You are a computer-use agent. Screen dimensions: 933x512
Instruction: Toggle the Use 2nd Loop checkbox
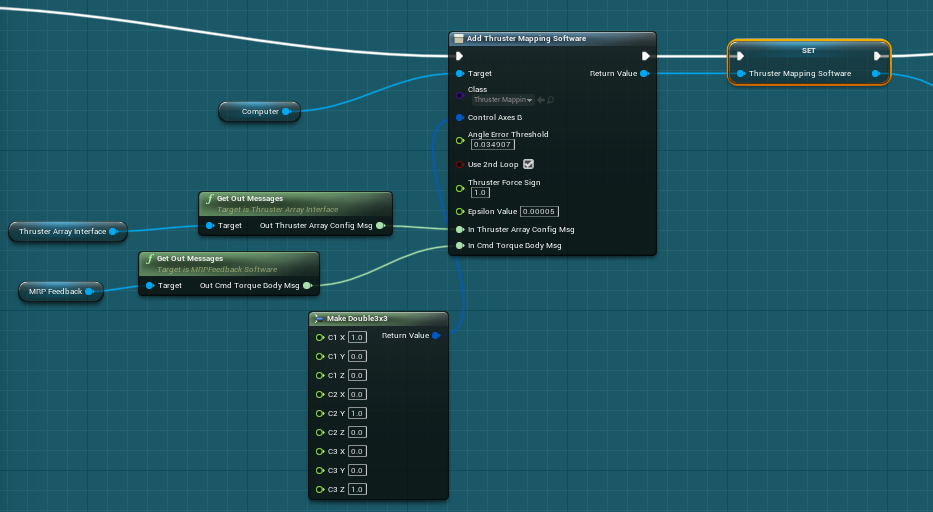(528, 164)
